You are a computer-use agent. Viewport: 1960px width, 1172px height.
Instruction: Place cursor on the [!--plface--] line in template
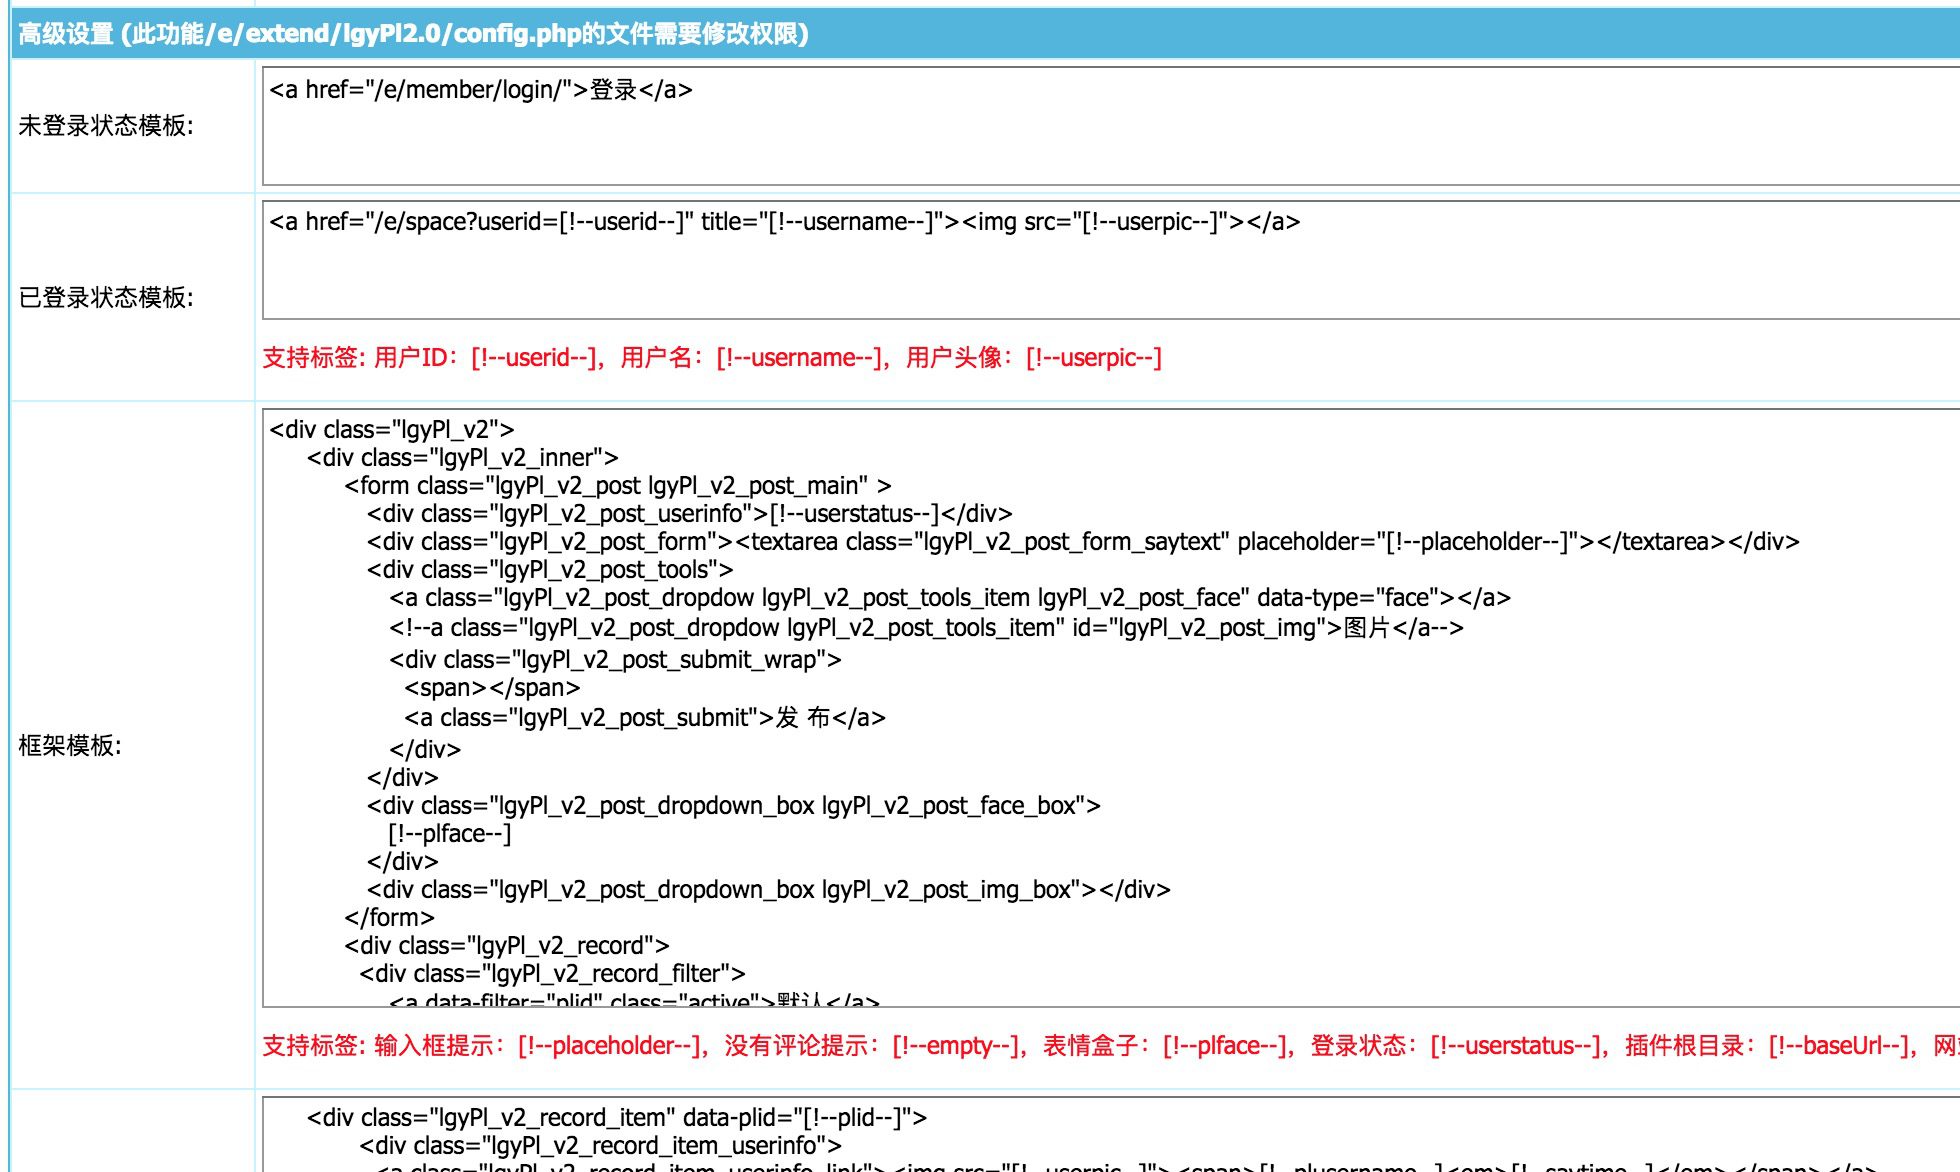click(450, 834)
